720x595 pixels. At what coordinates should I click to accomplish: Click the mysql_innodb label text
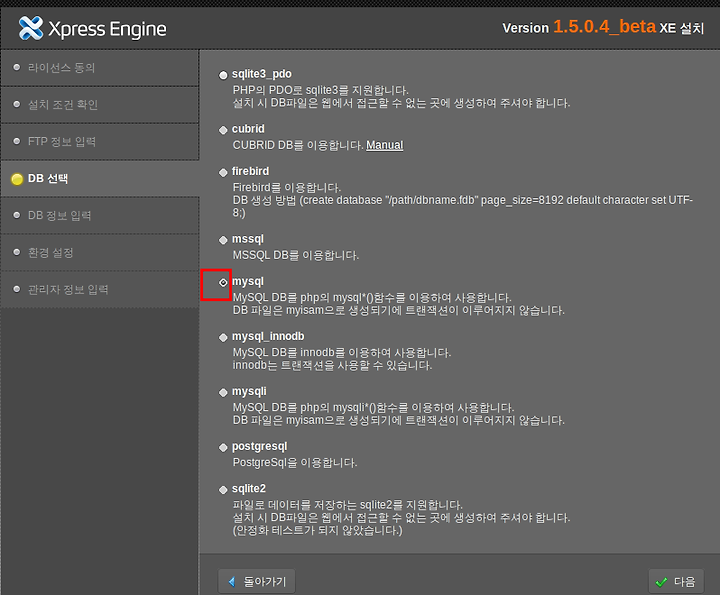point(268,337)
